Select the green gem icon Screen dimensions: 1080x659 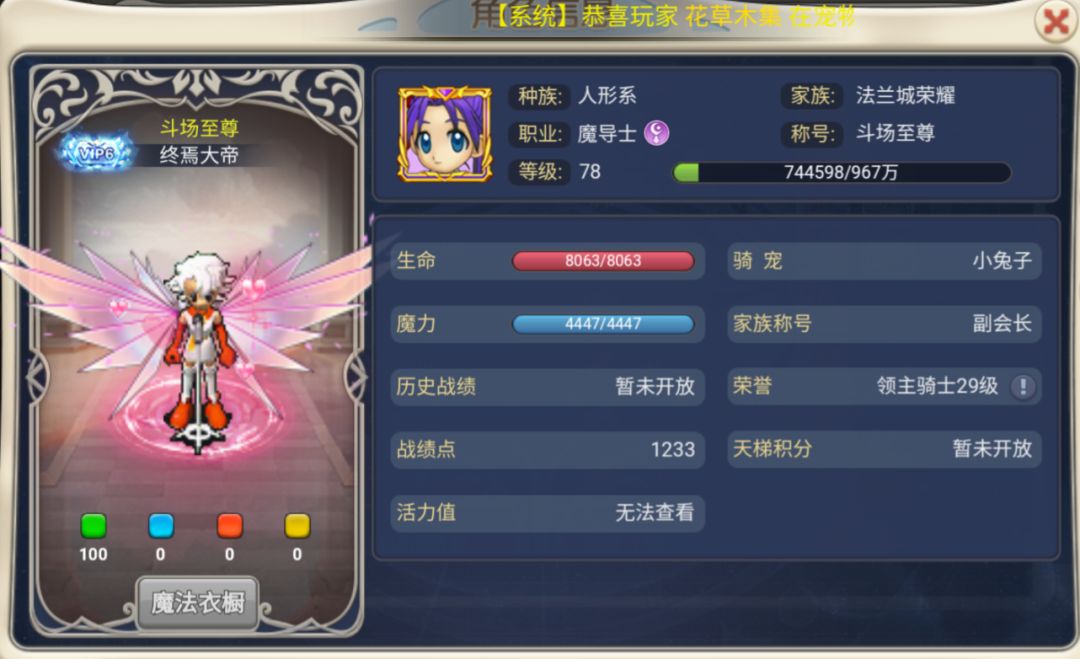click(x=94, y=526)
